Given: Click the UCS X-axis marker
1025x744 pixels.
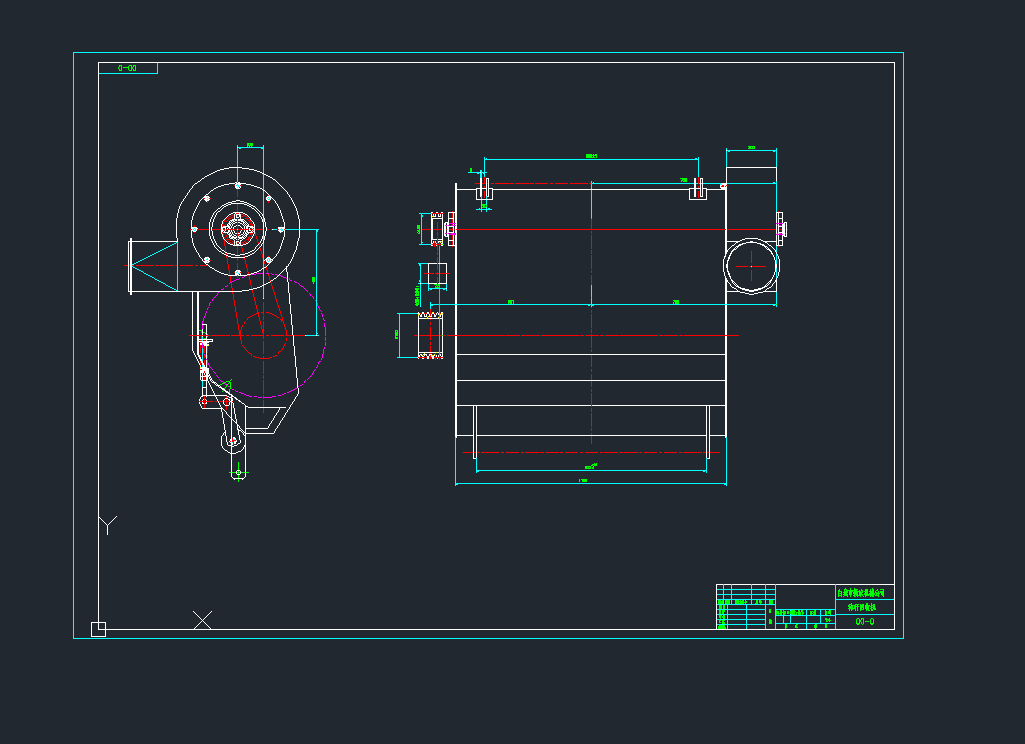Looking at the screenshot, I should [x=202, y=620].
